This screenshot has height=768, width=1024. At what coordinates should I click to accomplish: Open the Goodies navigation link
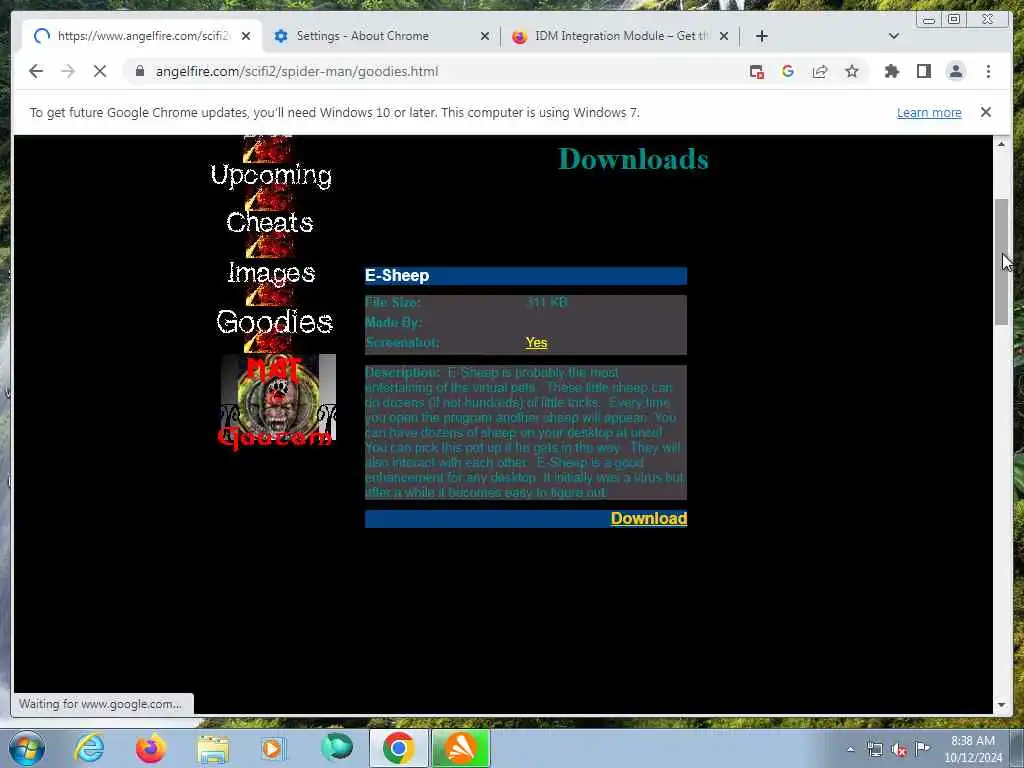(x=274, y=321)
